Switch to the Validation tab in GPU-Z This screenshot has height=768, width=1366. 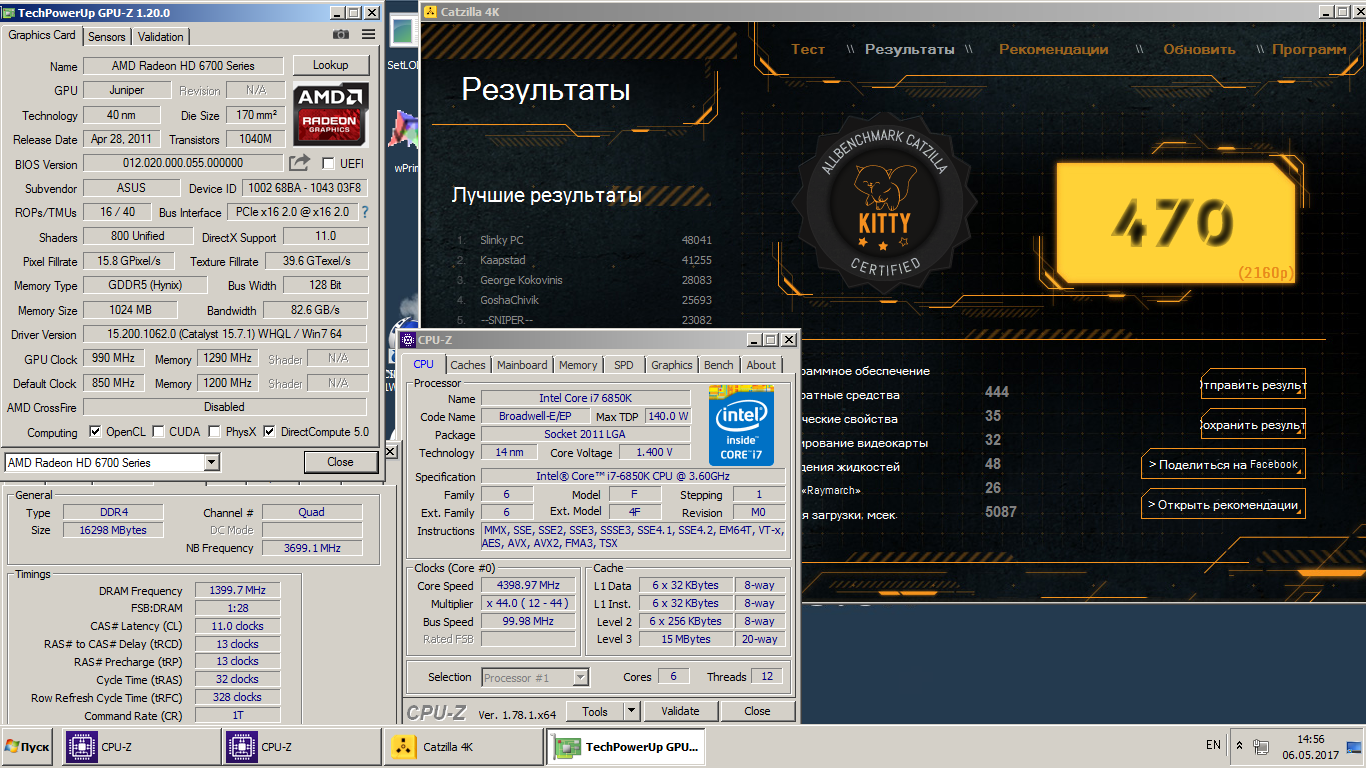coord(161,36)
